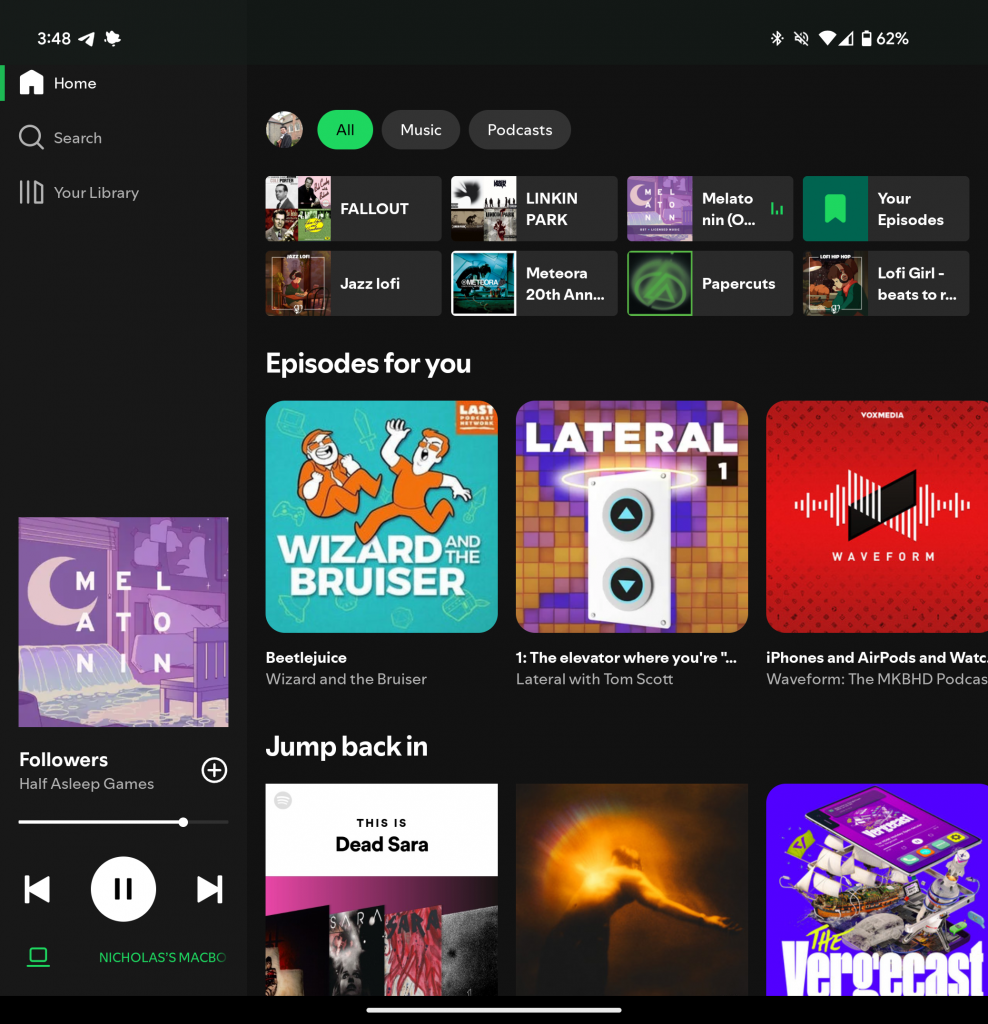Skip to next track
The image size is (988, 1024).
[x=210, y=889]
